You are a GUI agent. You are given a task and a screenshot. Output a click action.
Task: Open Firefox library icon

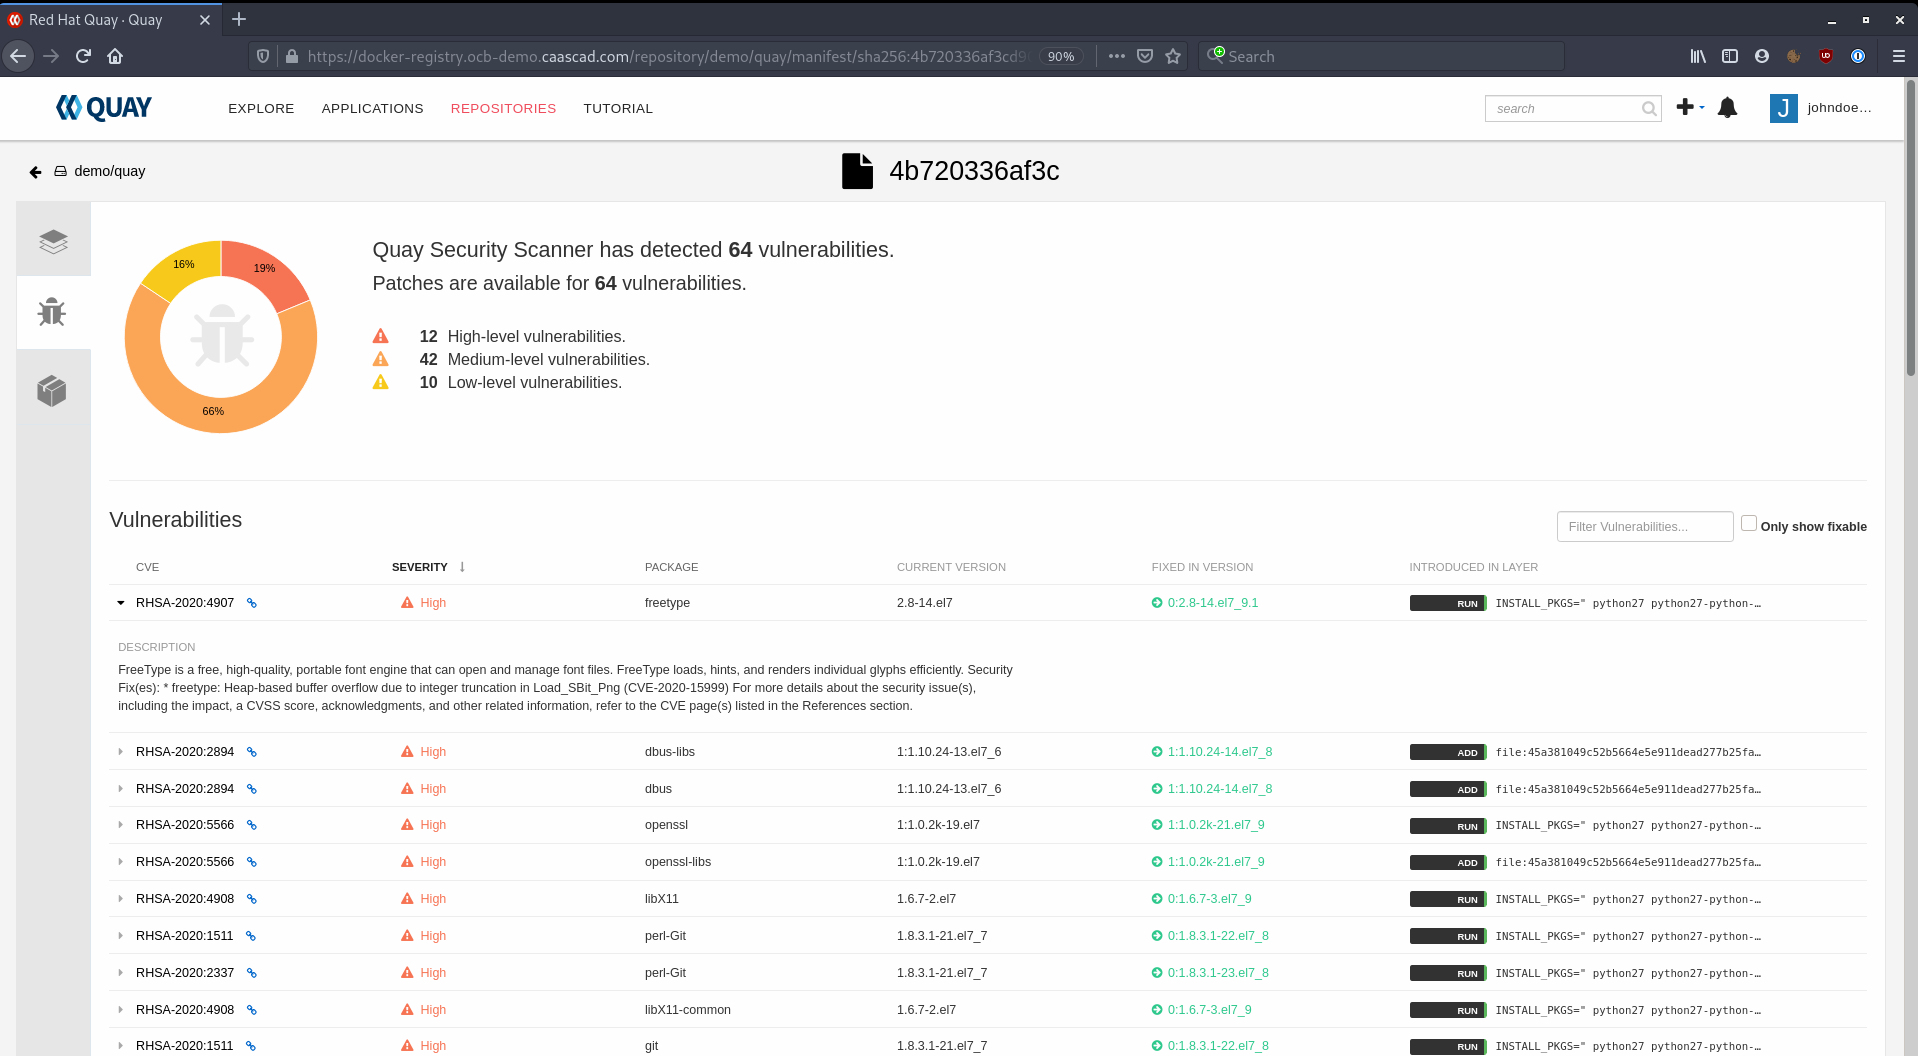pos(1698,56)
